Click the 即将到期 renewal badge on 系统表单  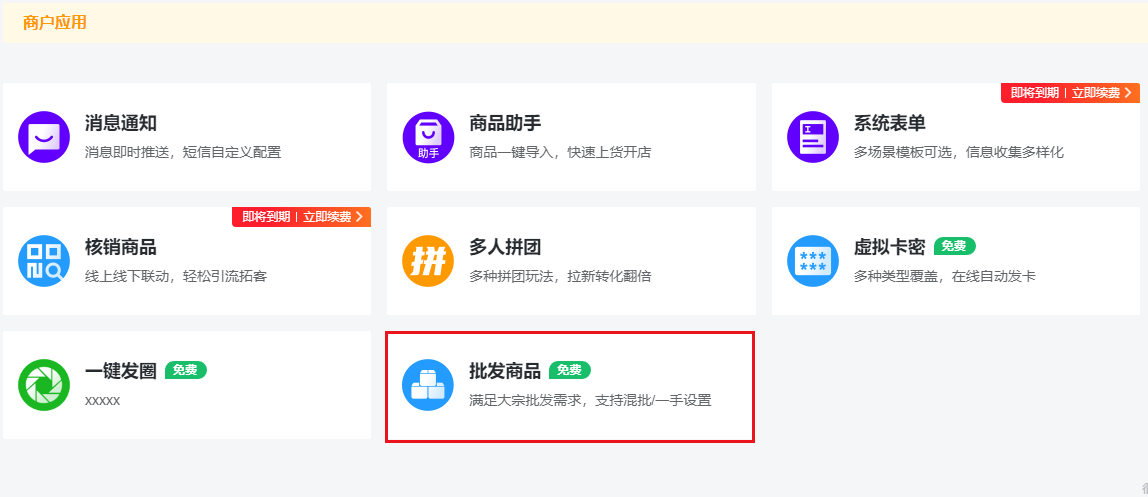(1070, 93)
